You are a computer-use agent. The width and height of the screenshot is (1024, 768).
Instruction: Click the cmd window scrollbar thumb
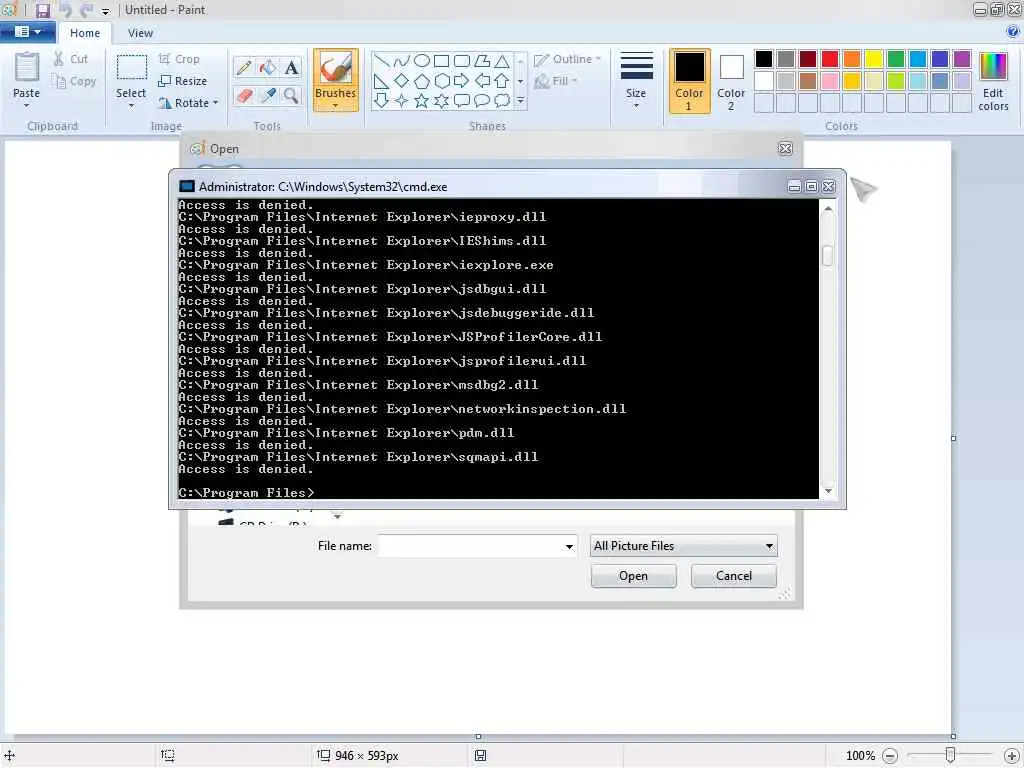(827, 255)
